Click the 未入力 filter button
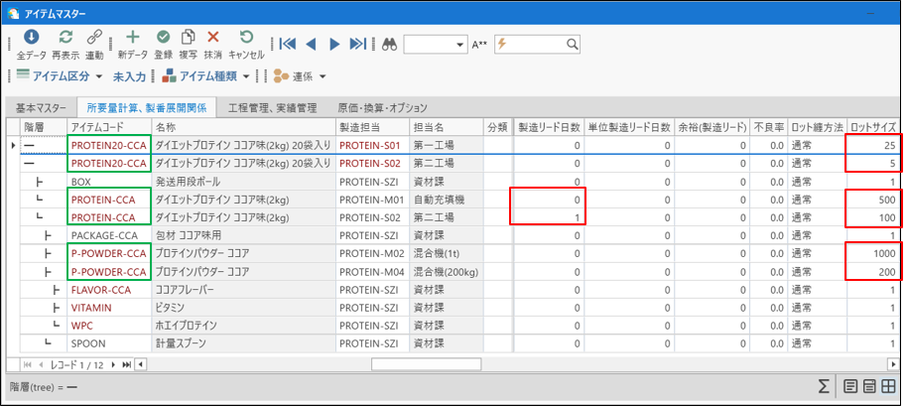The width and height of the screenshot is (908, 406). pyautogui.click(x=129, y=76)
